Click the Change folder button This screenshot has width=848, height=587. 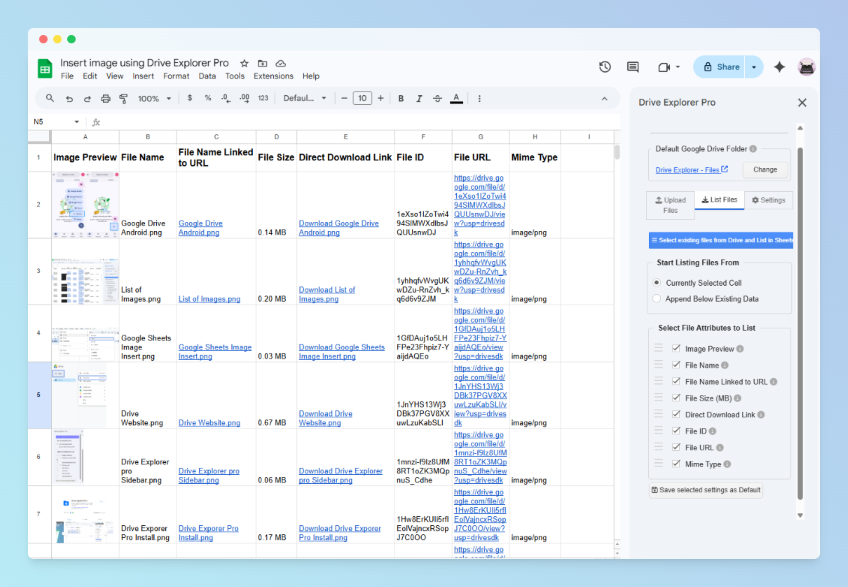765,170
